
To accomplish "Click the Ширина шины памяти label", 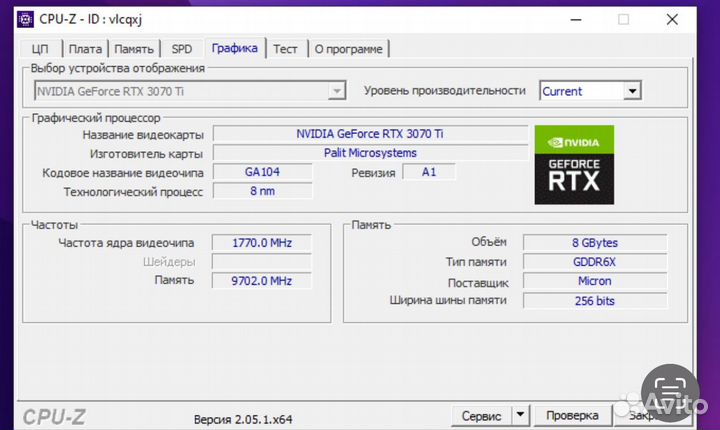I will (x=448, y=300).
